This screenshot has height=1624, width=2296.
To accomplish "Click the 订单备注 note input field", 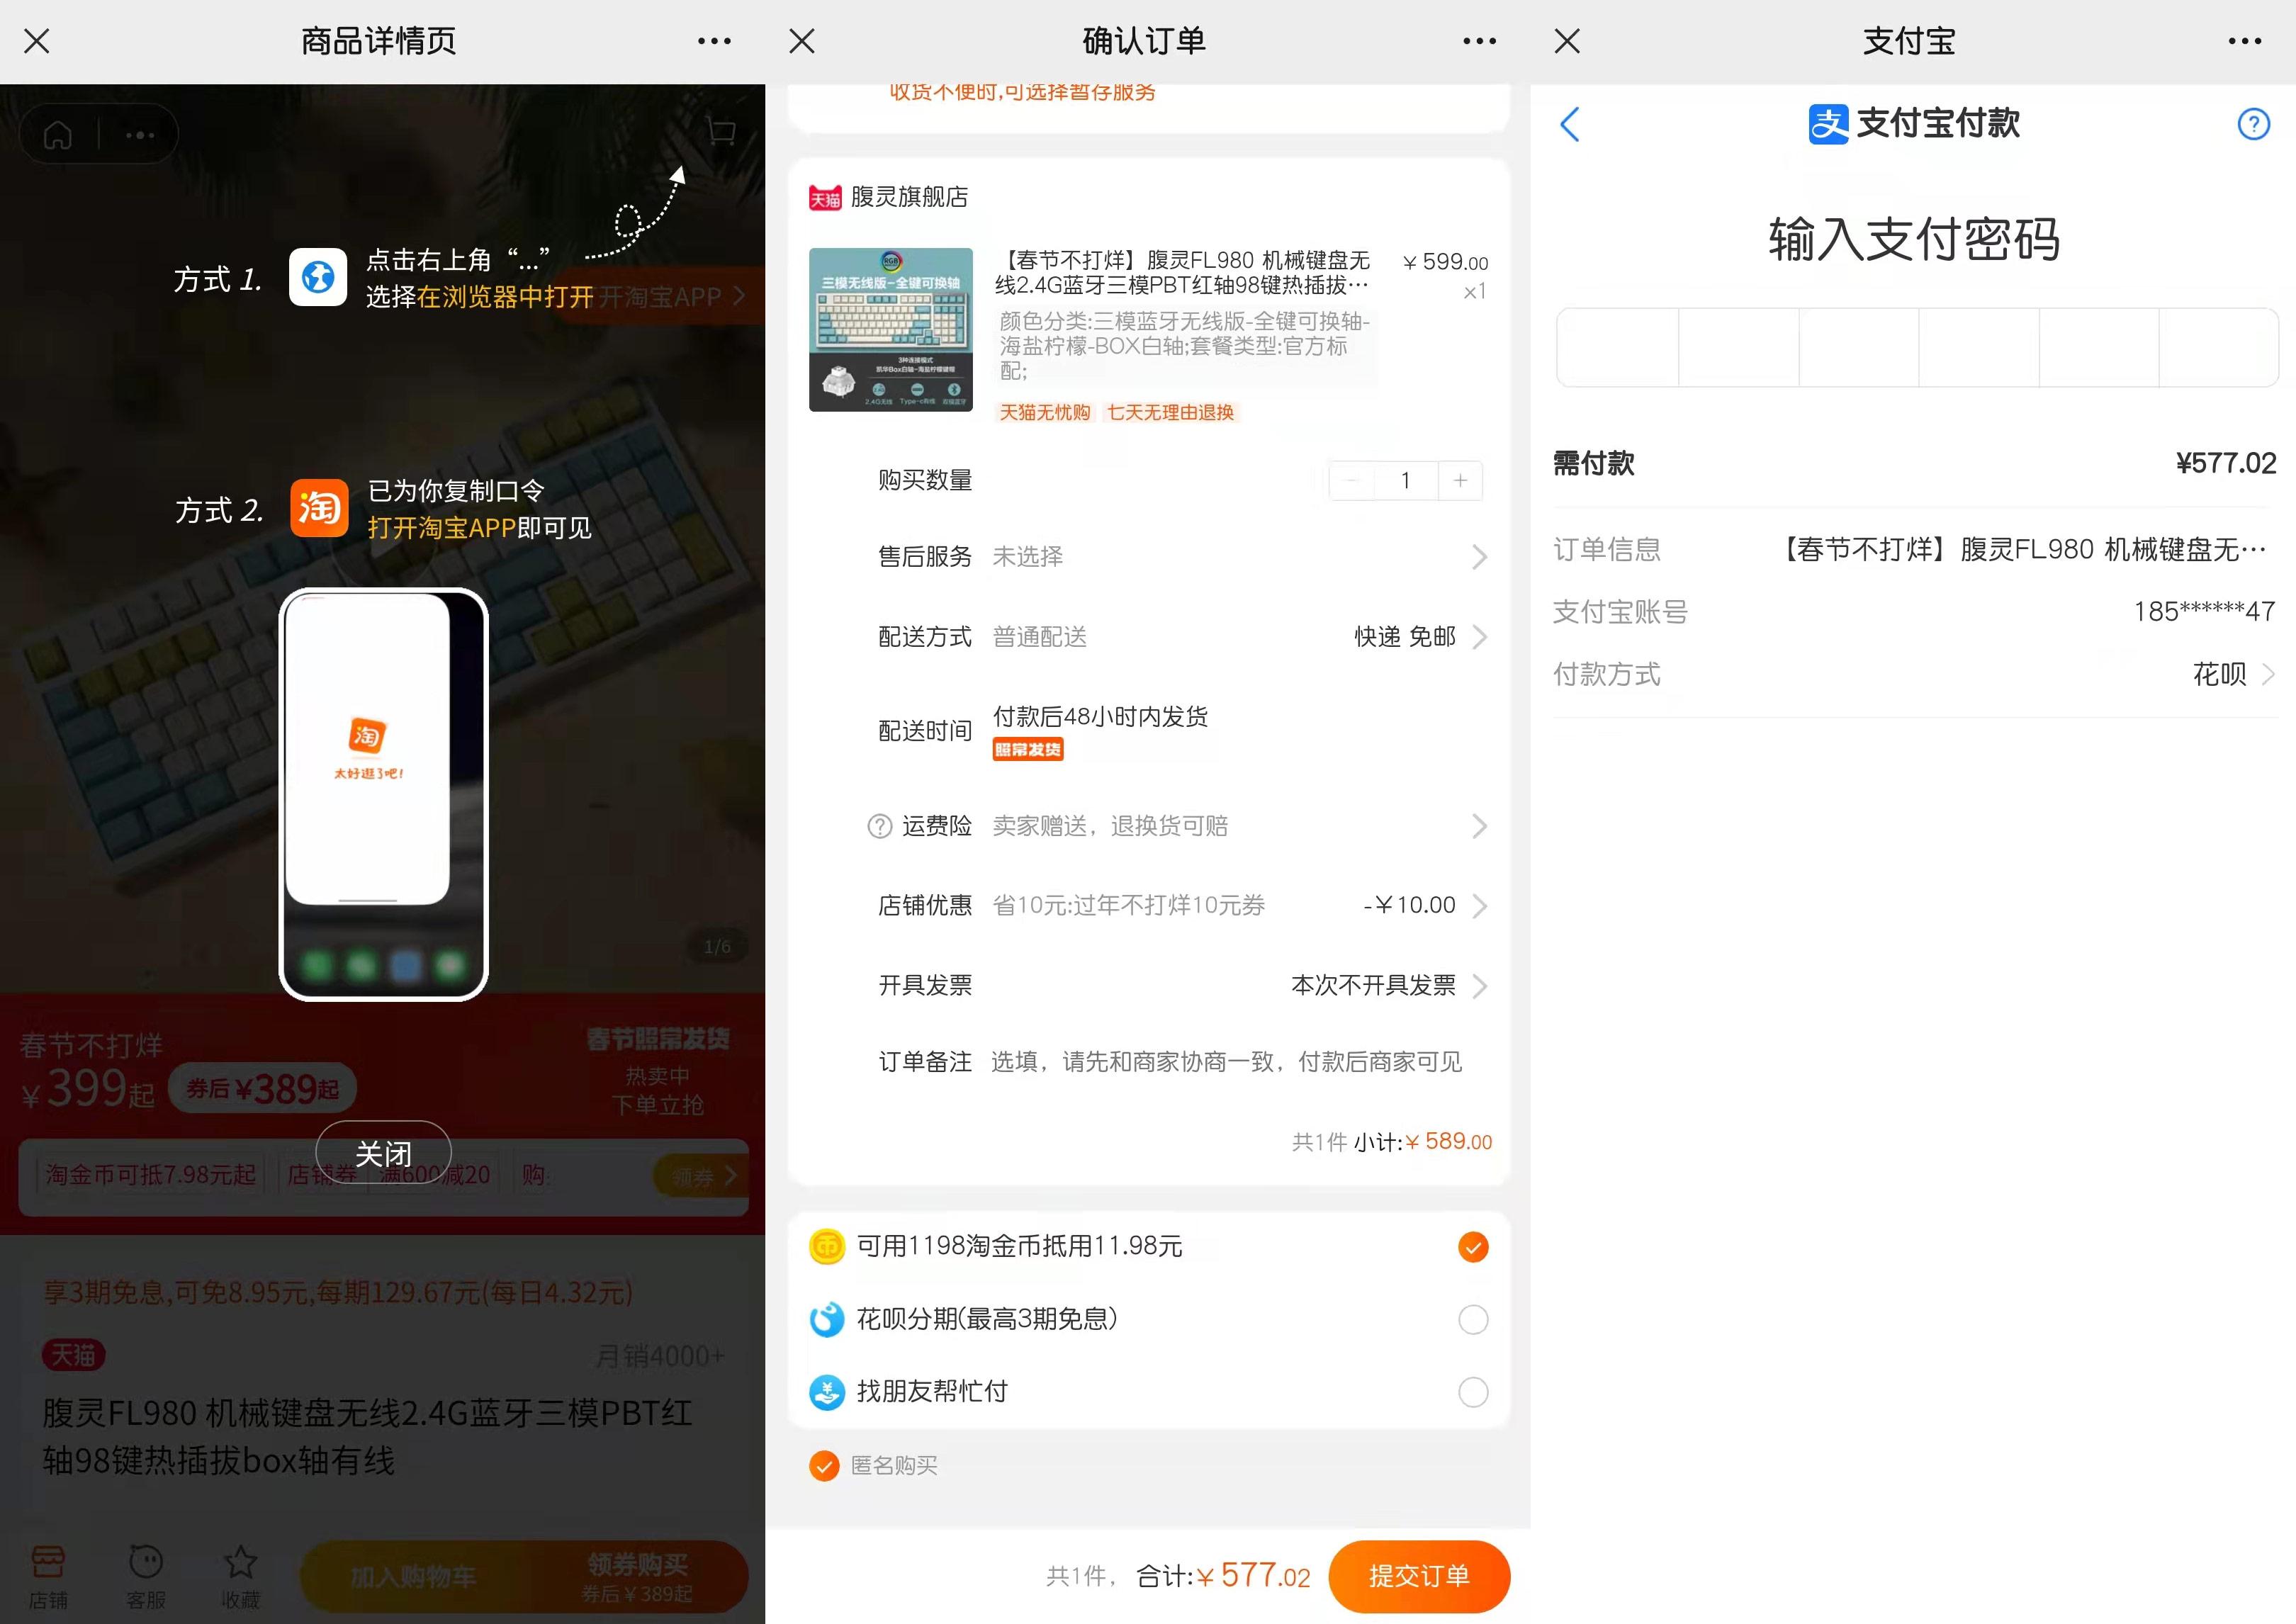I will [1226, 1061].
